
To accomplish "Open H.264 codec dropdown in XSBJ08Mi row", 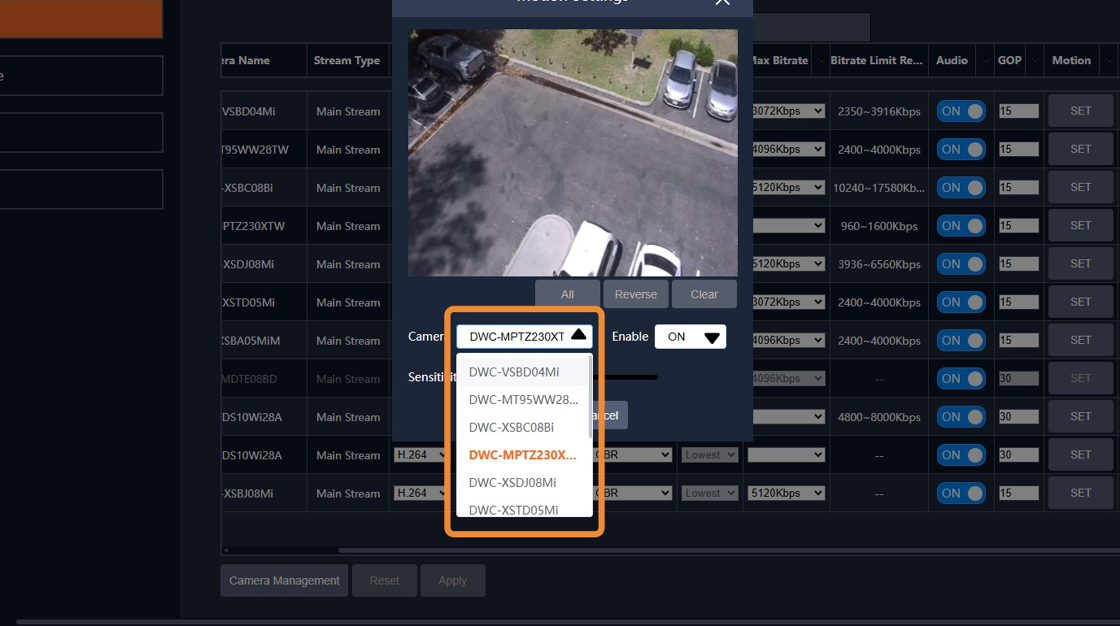I will [420, 493].
